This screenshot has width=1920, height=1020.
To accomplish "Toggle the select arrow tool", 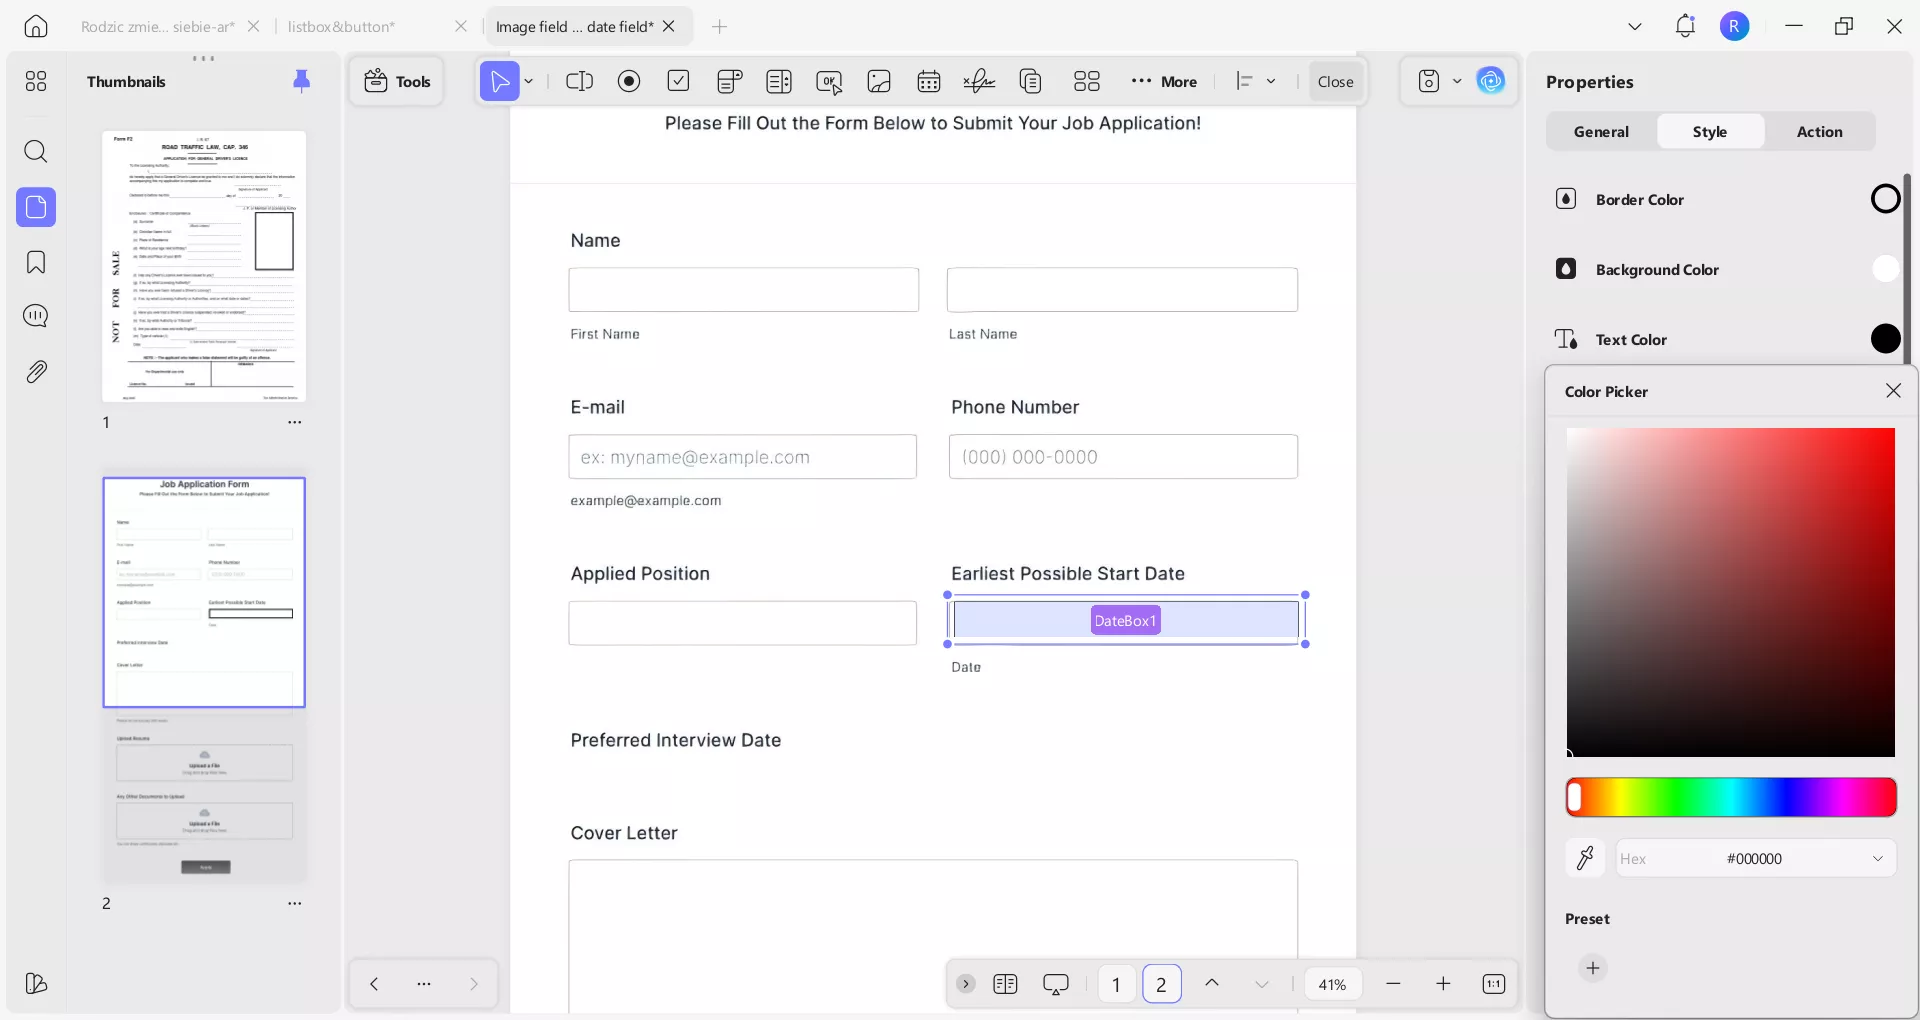I will [x=500, y=82].
